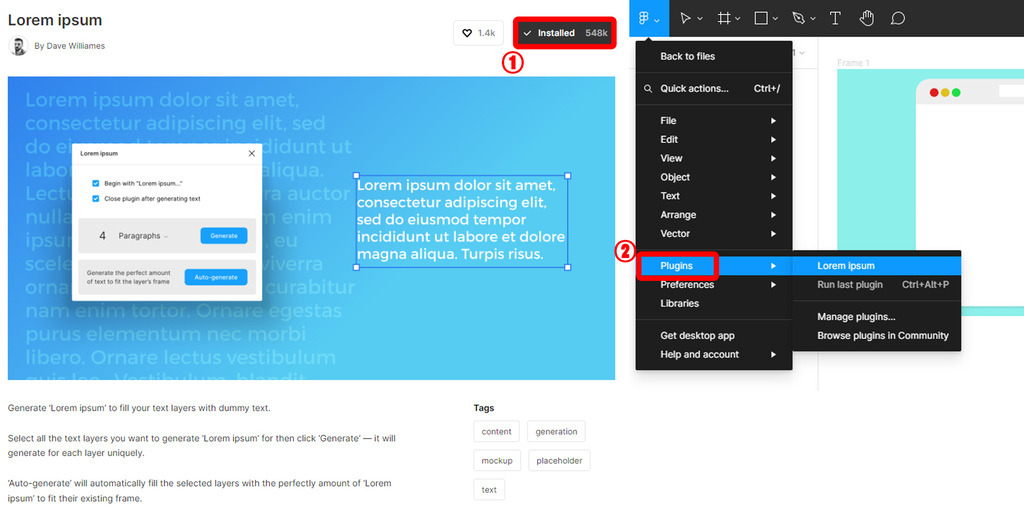Open the Arrange submenu
The image size is (1024, 516).
714,215
